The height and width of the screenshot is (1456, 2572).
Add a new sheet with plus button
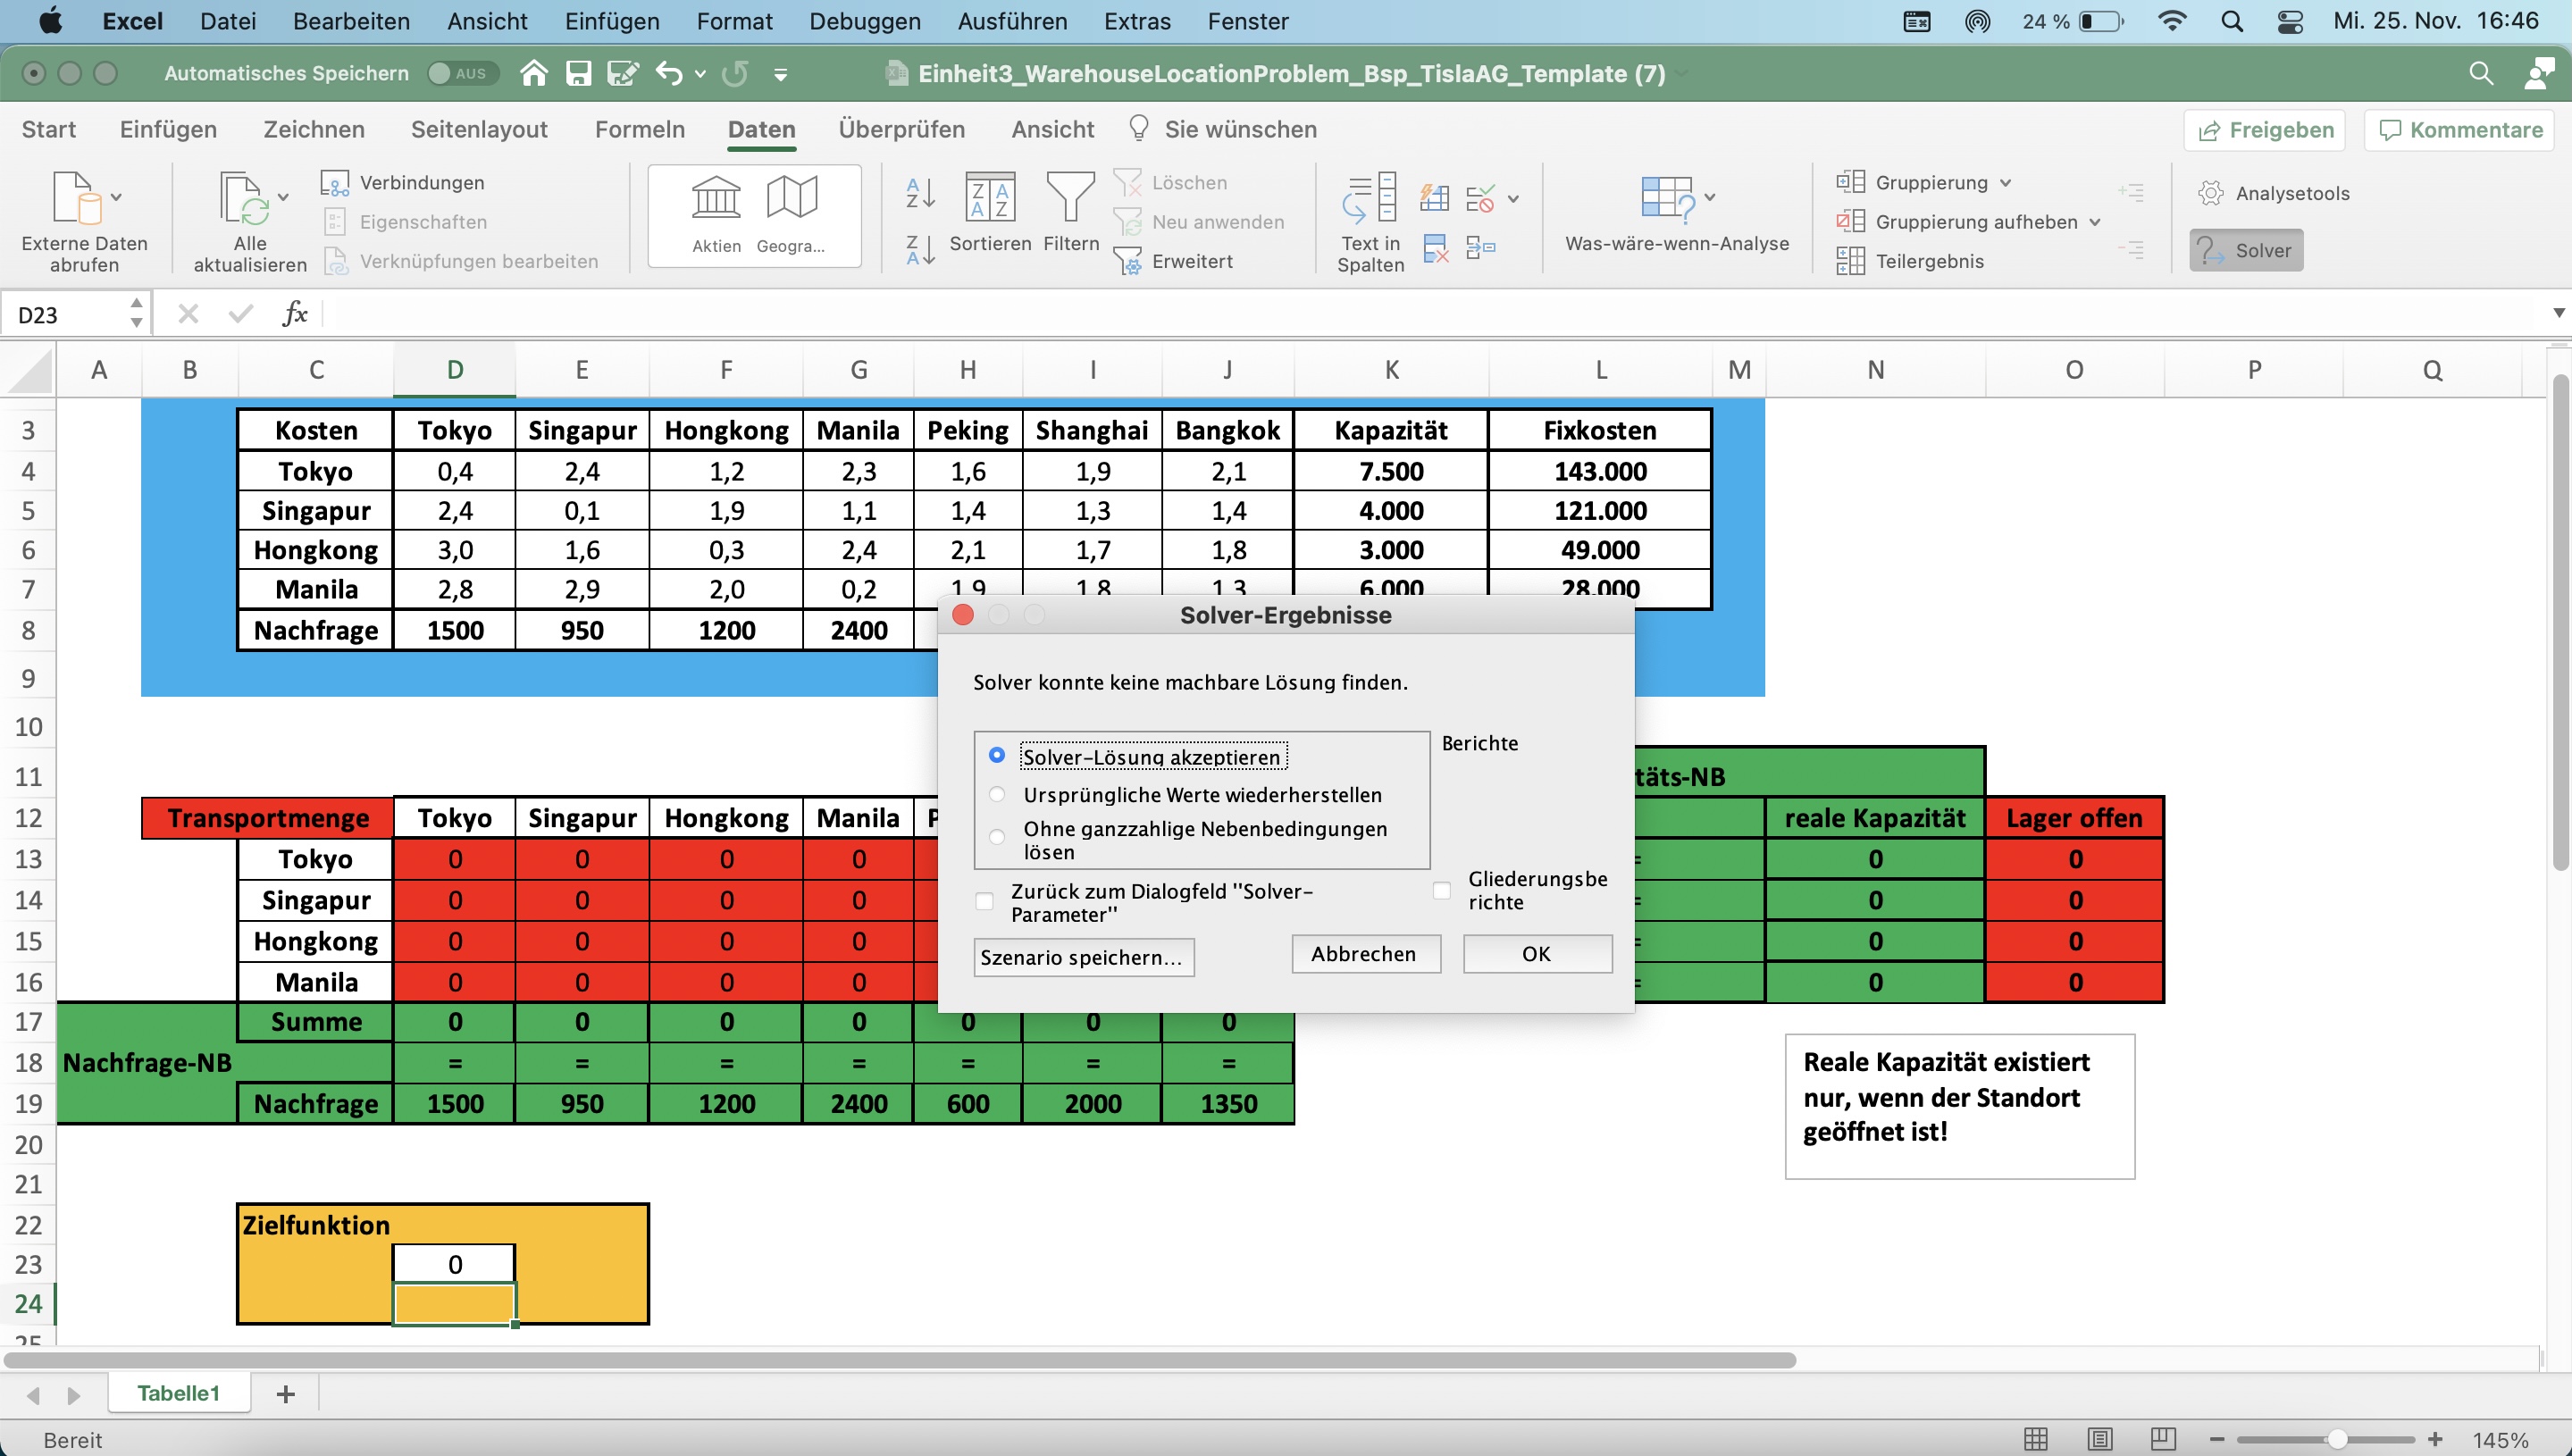point(285,1393)
